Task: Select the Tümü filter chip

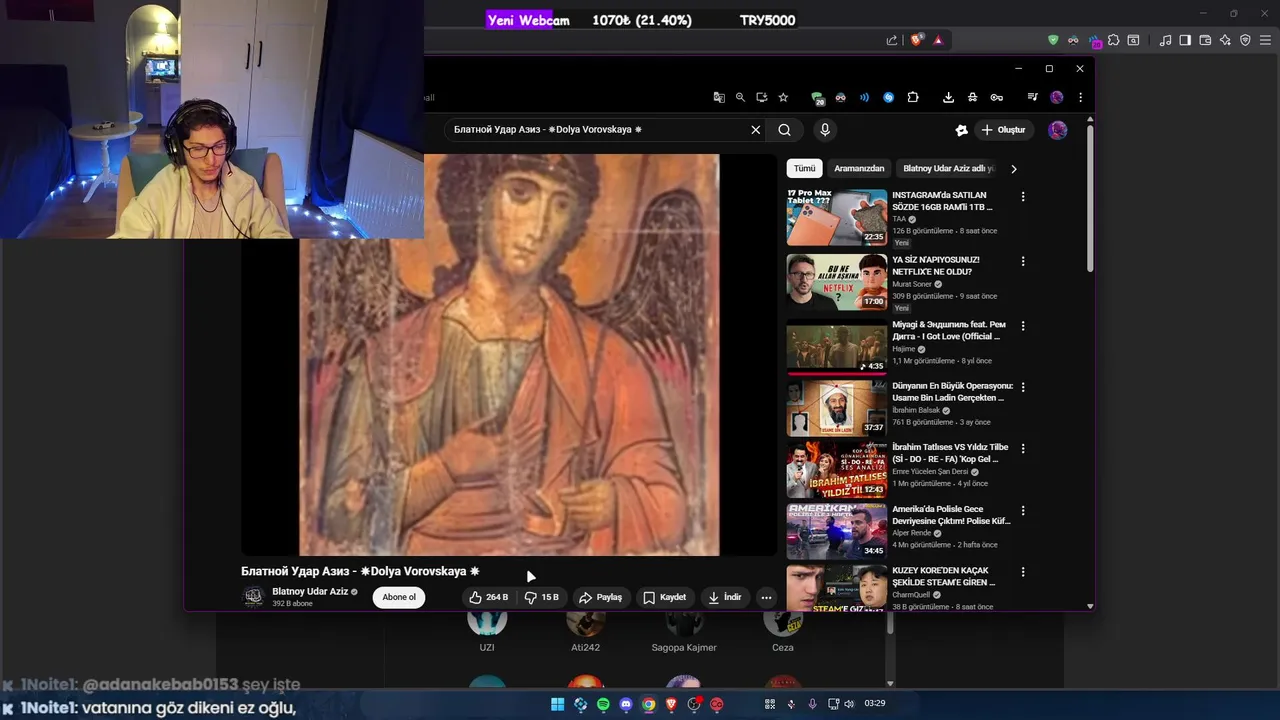Action: pos(805,168)
